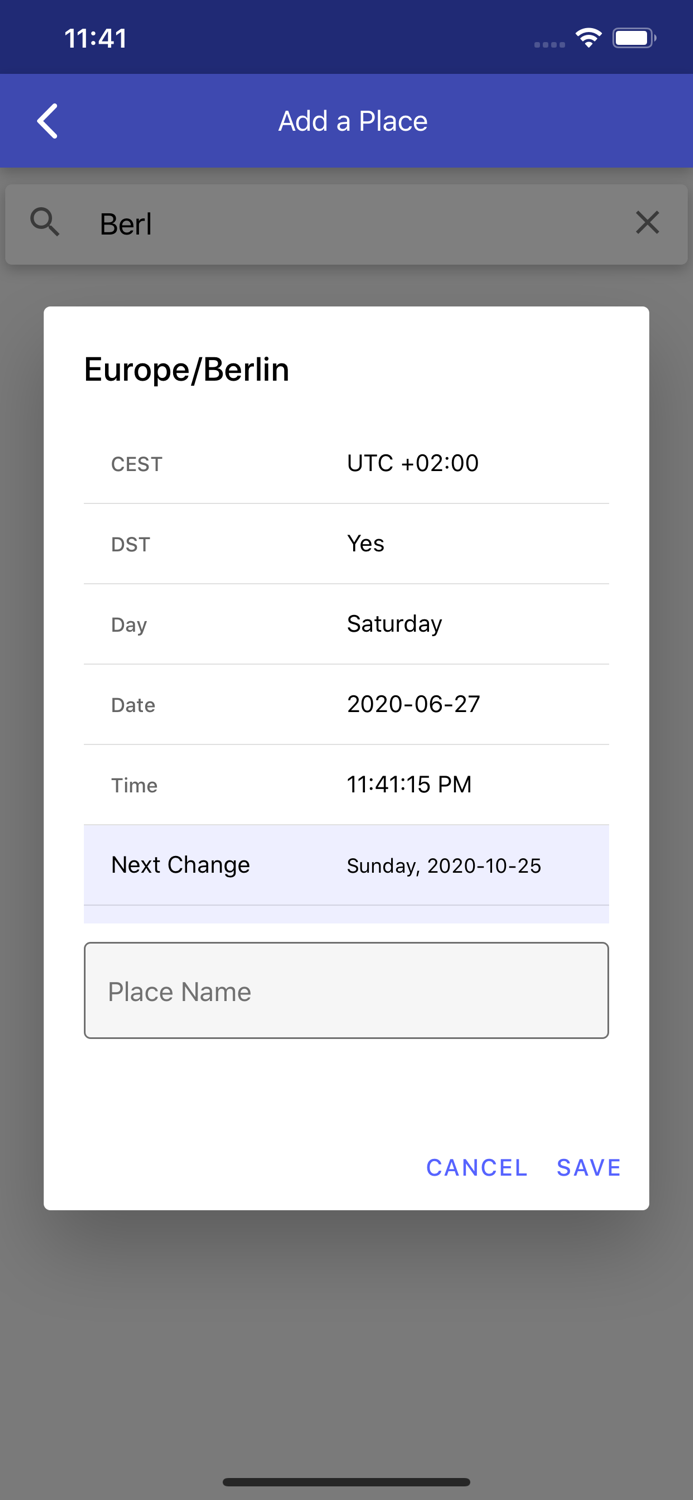This screenshot has height=1500, width=693.
Task: Tap the back arrow icon
Action: tap(47, 121)
